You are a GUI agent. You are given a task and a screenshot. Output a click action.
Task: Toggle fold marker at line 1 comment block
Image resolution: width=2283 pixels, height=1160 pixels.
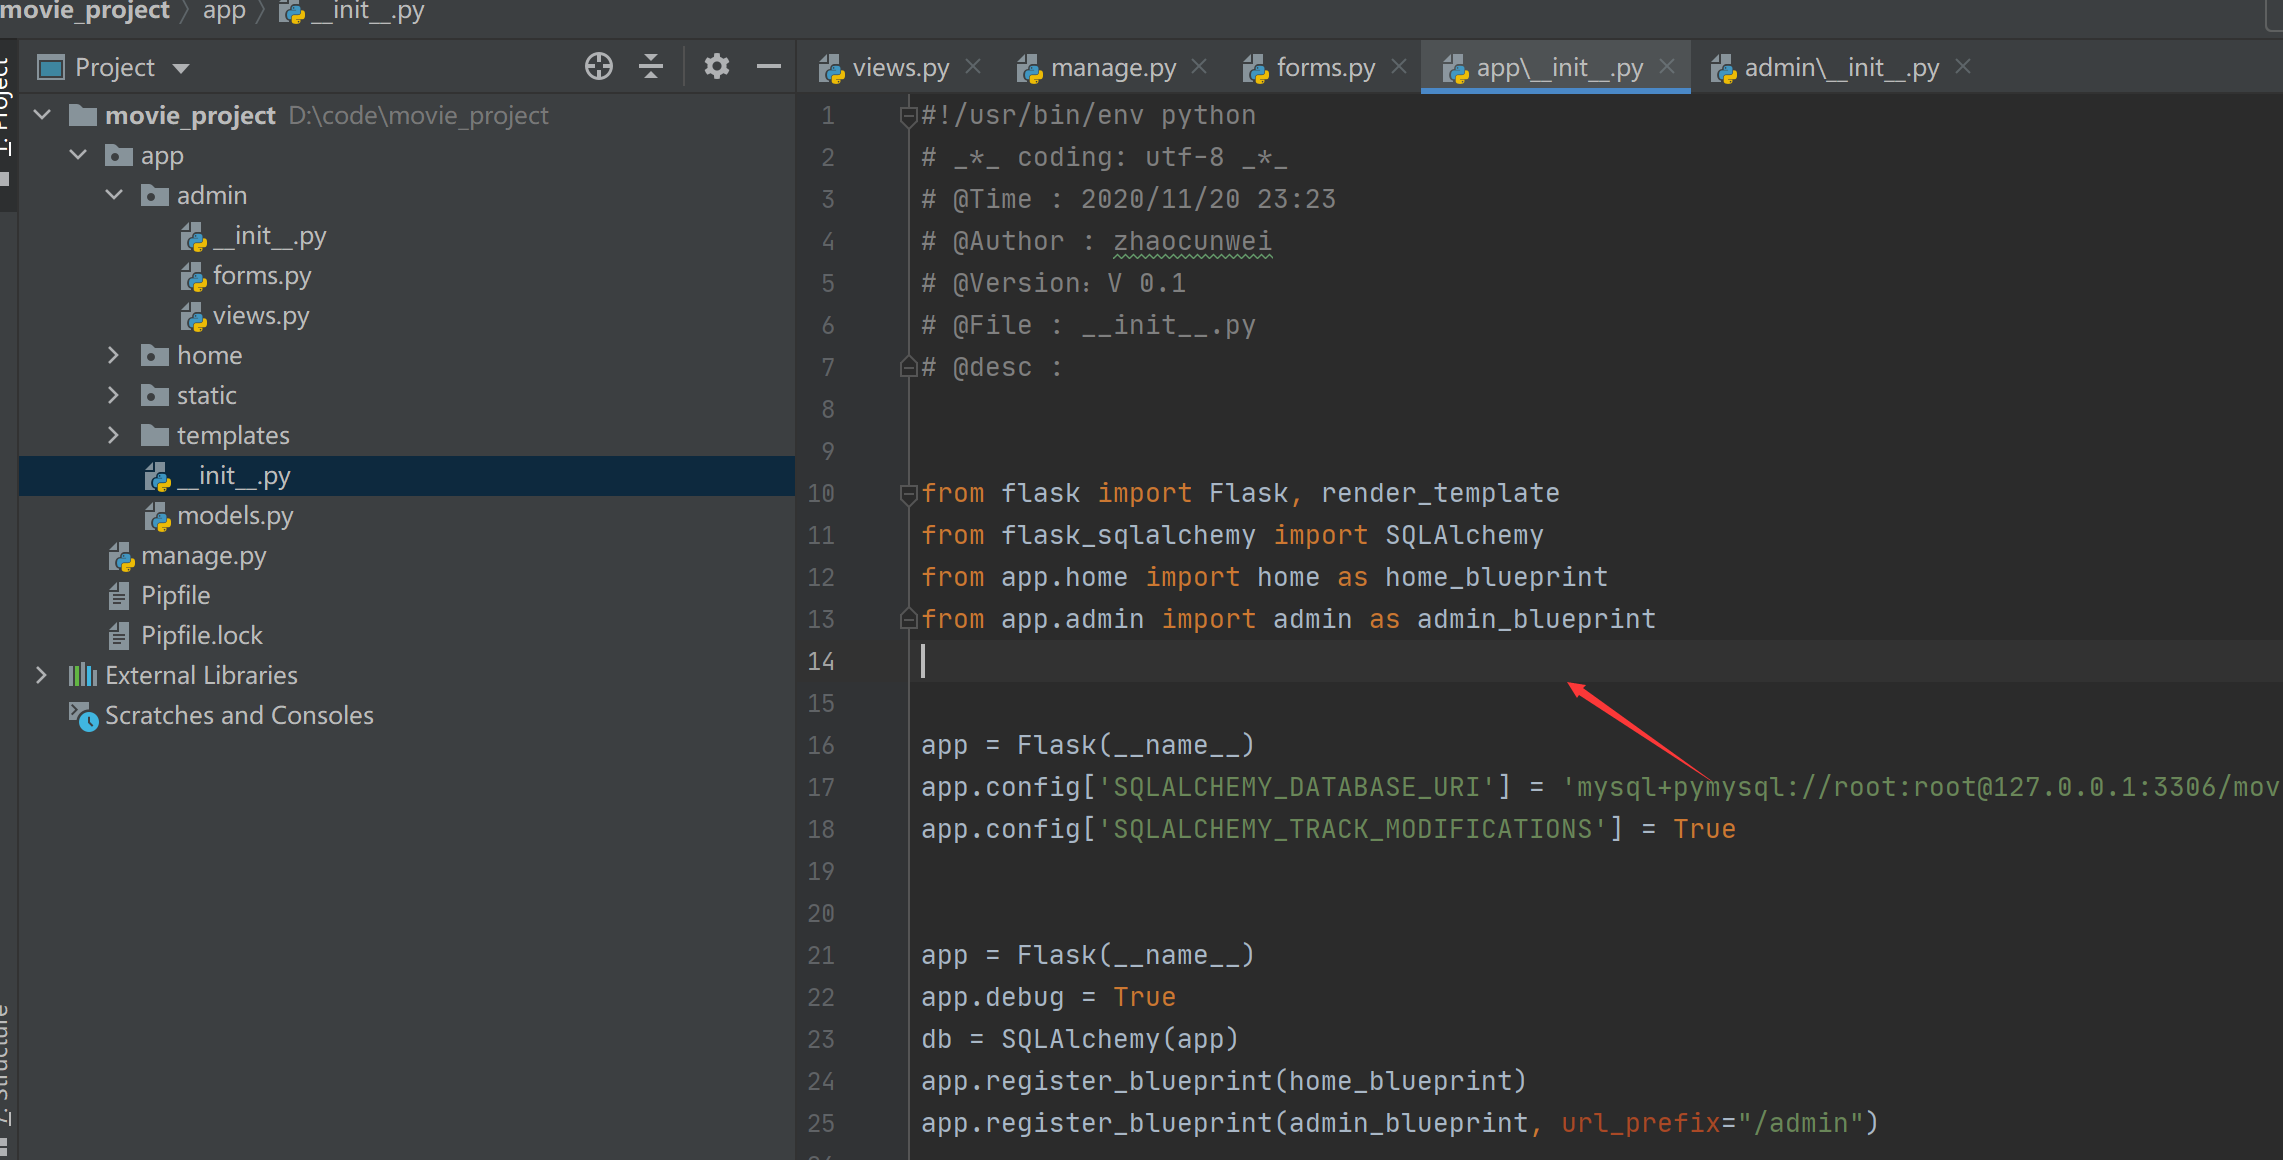[x=908, y=116]
